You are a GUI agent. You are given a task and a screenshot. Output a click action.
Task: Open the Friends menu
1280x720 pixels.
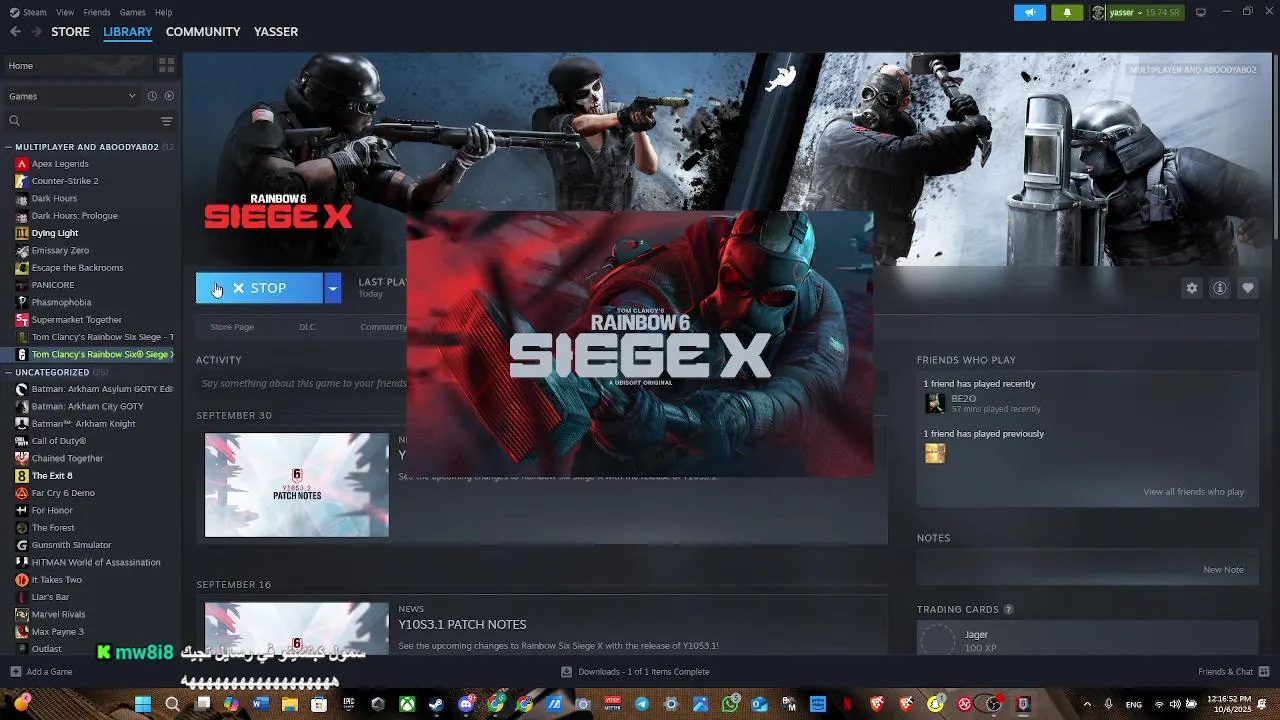(x=97, y=12)
